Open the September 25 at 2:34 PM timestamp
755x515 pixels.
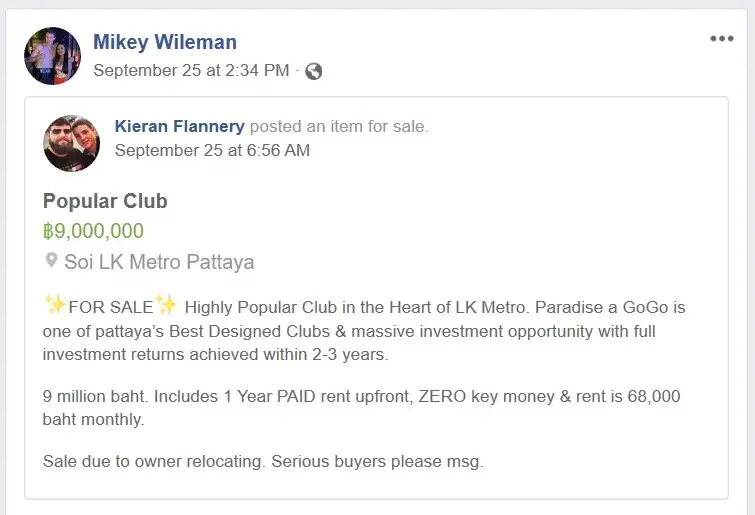tap(191, 71)
